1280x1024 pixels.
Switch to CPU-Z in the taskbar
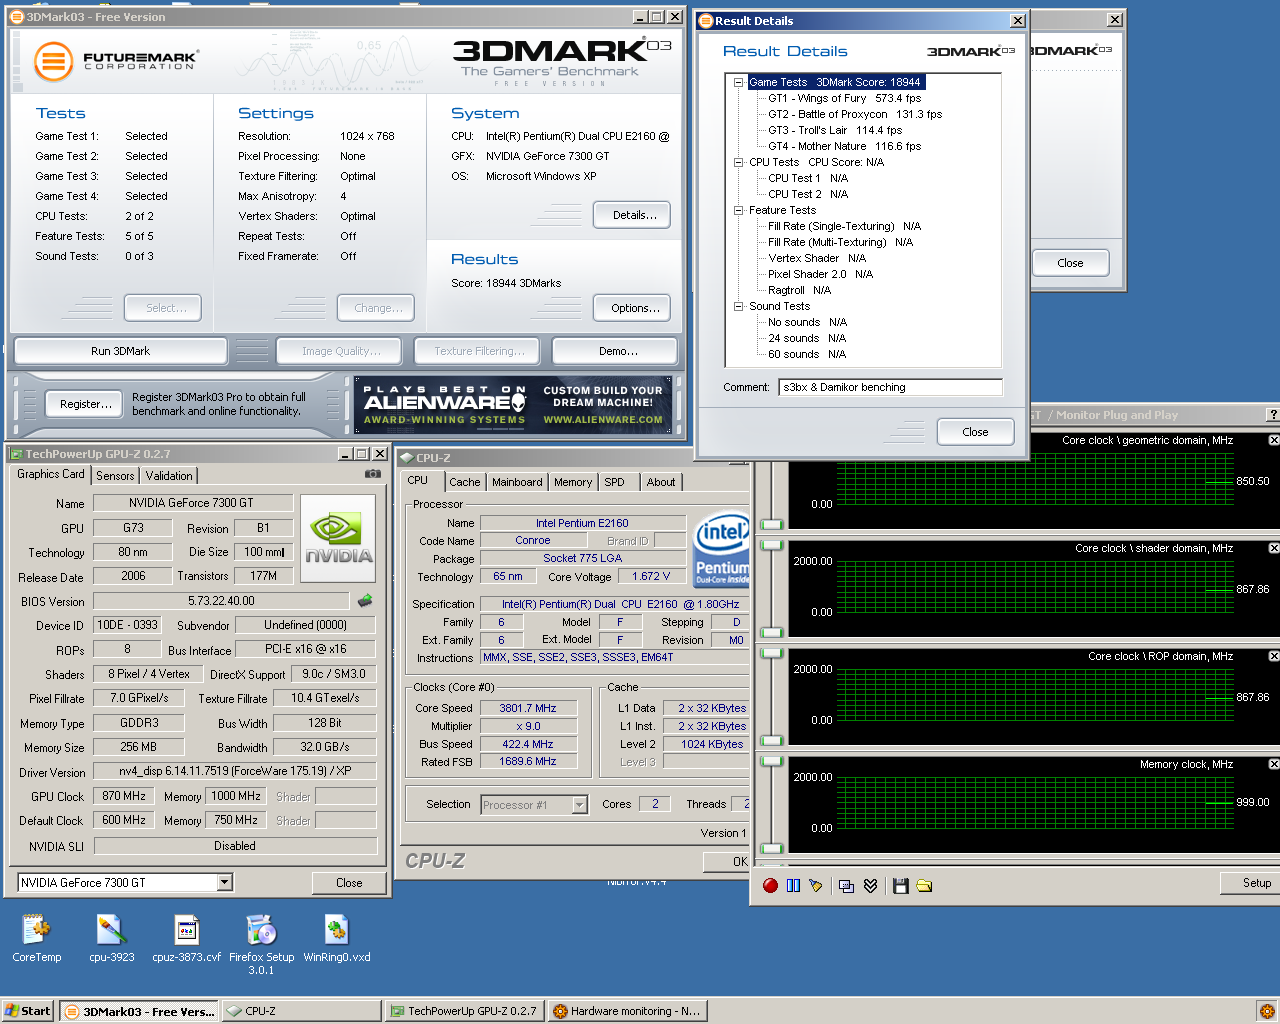(x=300, y=1011)
